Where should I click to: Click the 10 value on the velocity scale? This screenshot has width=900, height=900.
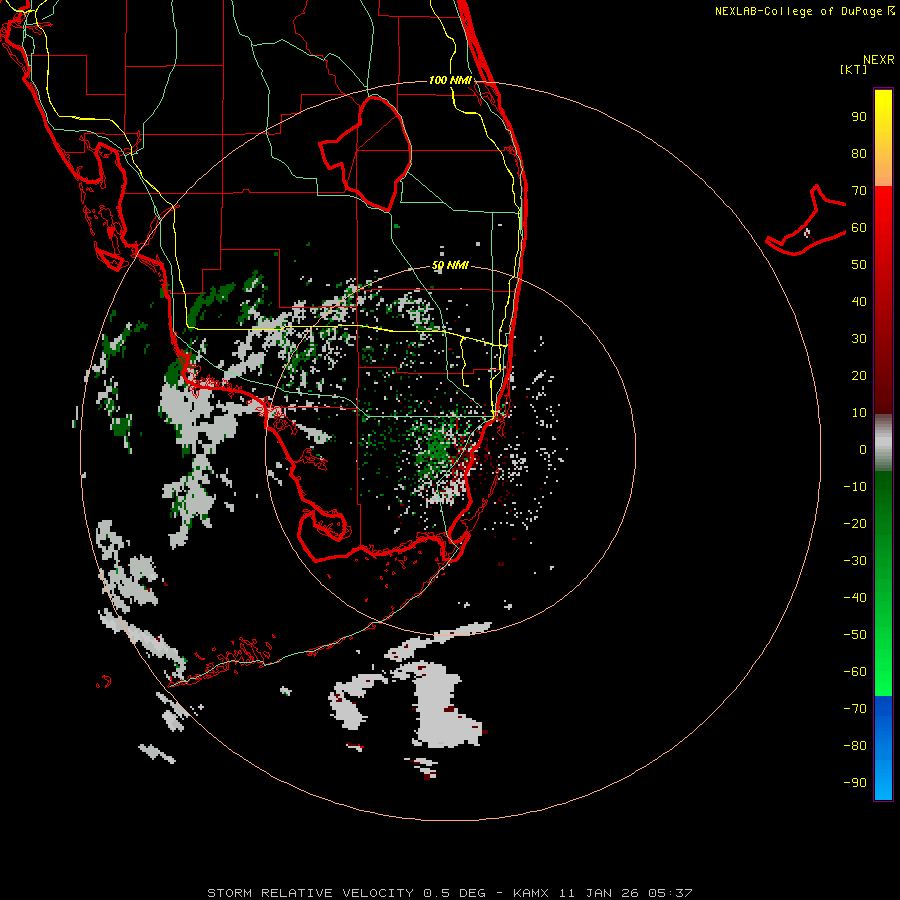click(859, 413)
